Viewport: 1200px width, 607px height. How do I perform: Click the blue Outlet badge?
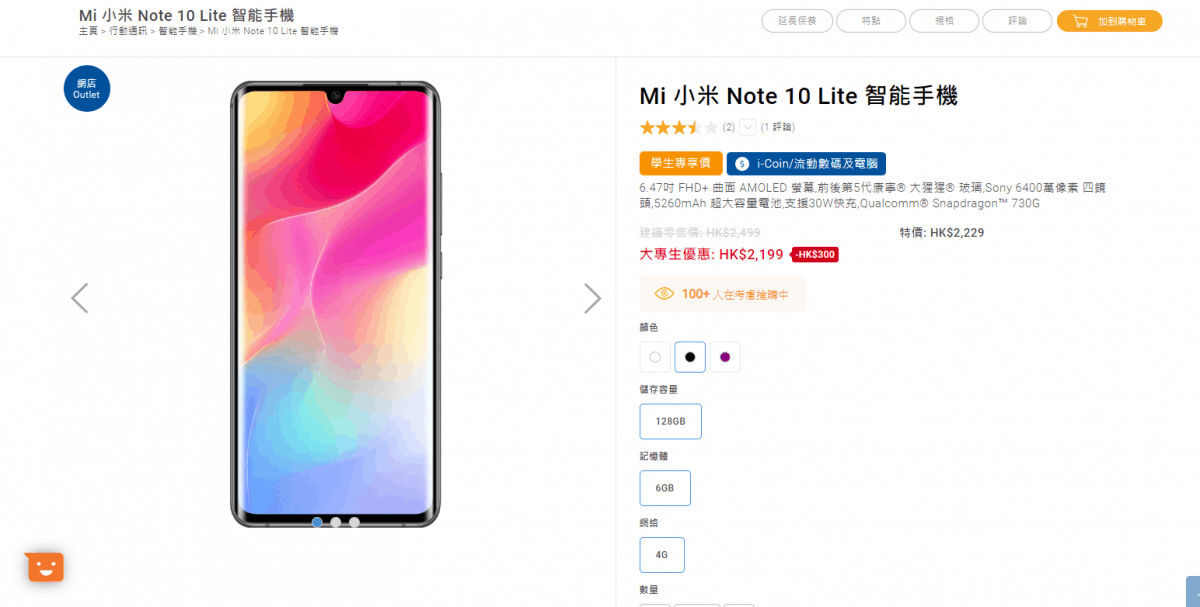(87, 89)
